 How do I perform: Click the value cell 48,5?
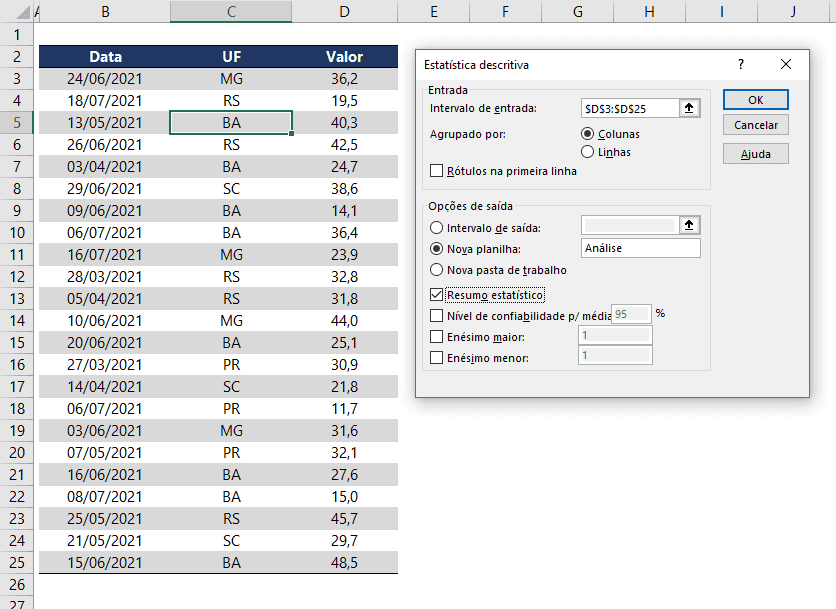point(344,563)
